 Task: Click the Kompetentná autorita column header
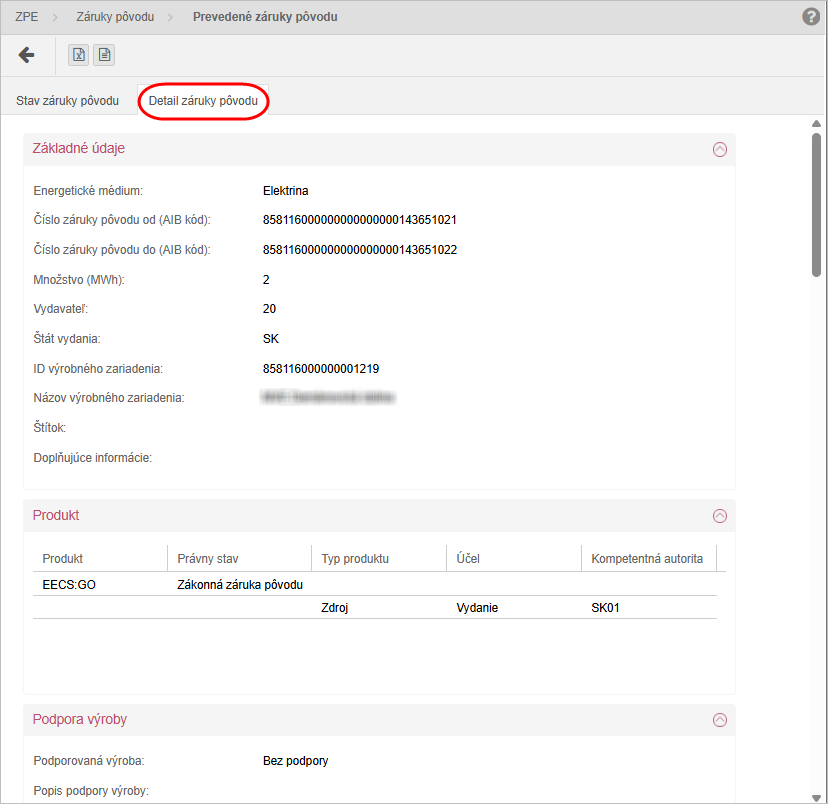[x=647, y=558]
